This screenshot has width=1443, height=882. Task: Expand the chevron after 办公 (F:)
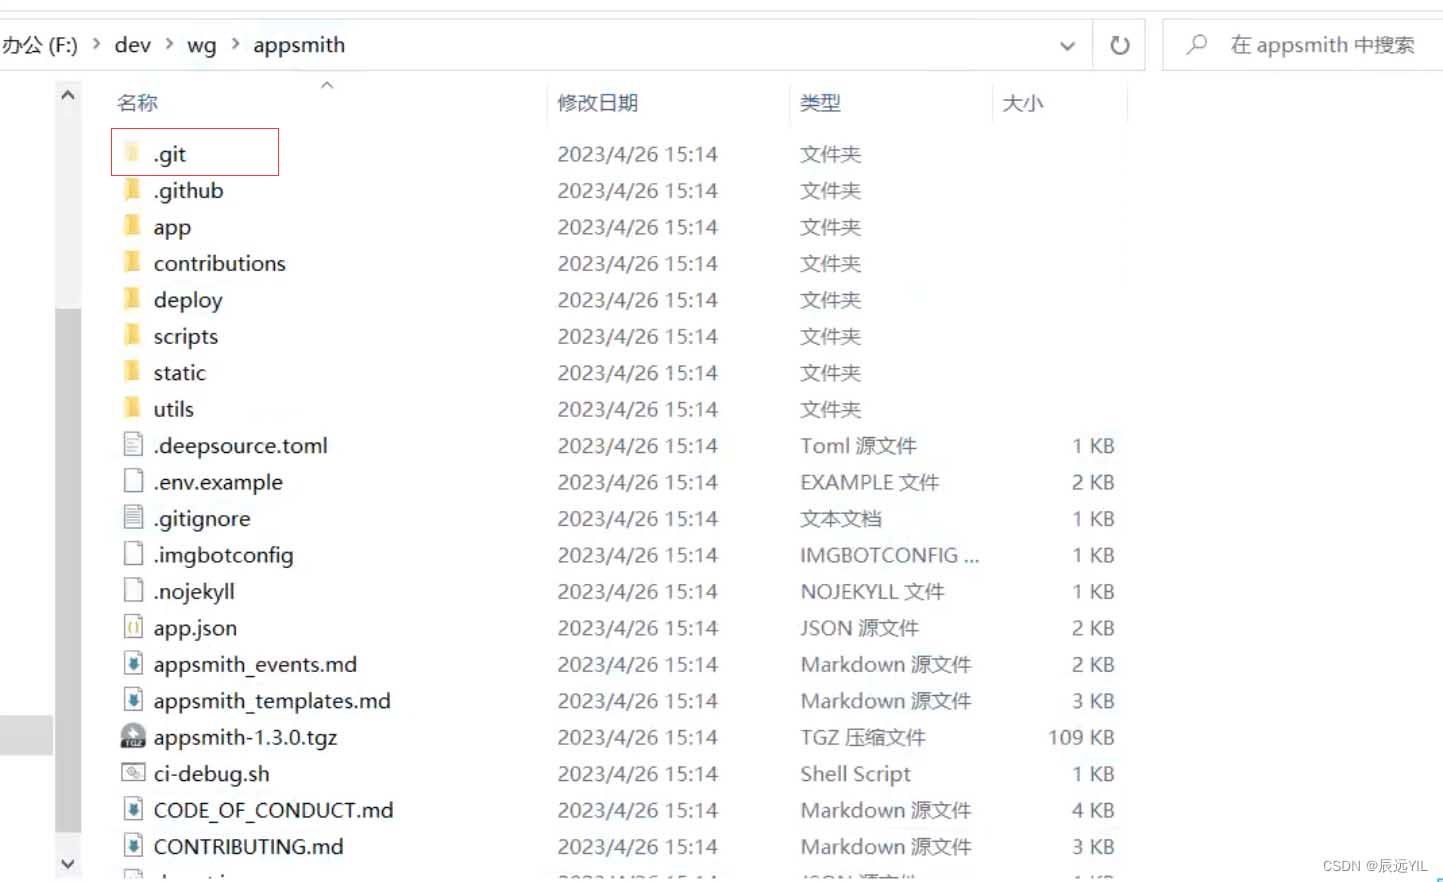click(96, 44)
